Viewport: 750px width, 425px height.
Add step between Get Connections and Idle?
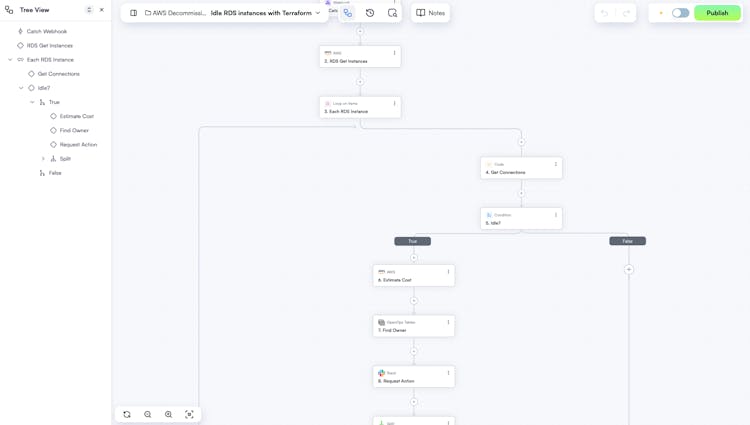tap(521, 194)
